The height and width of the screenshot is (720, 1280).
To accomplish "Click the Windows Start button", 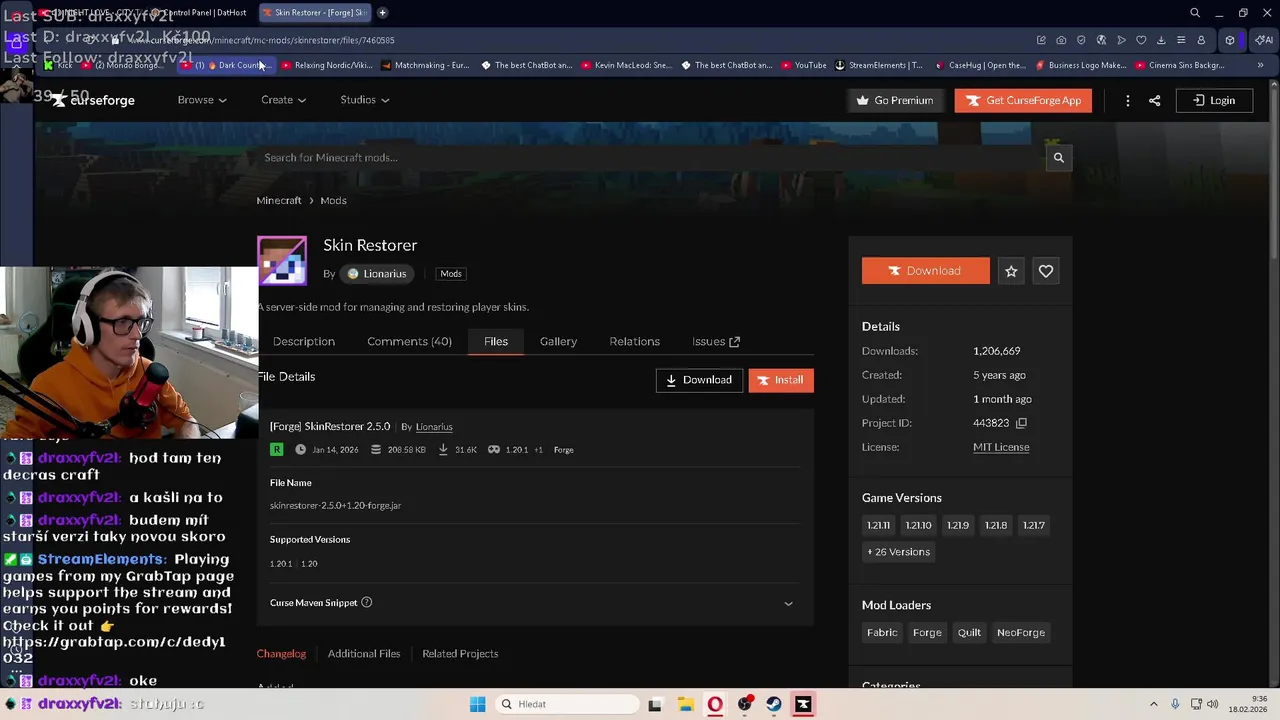I will point(477,704).
